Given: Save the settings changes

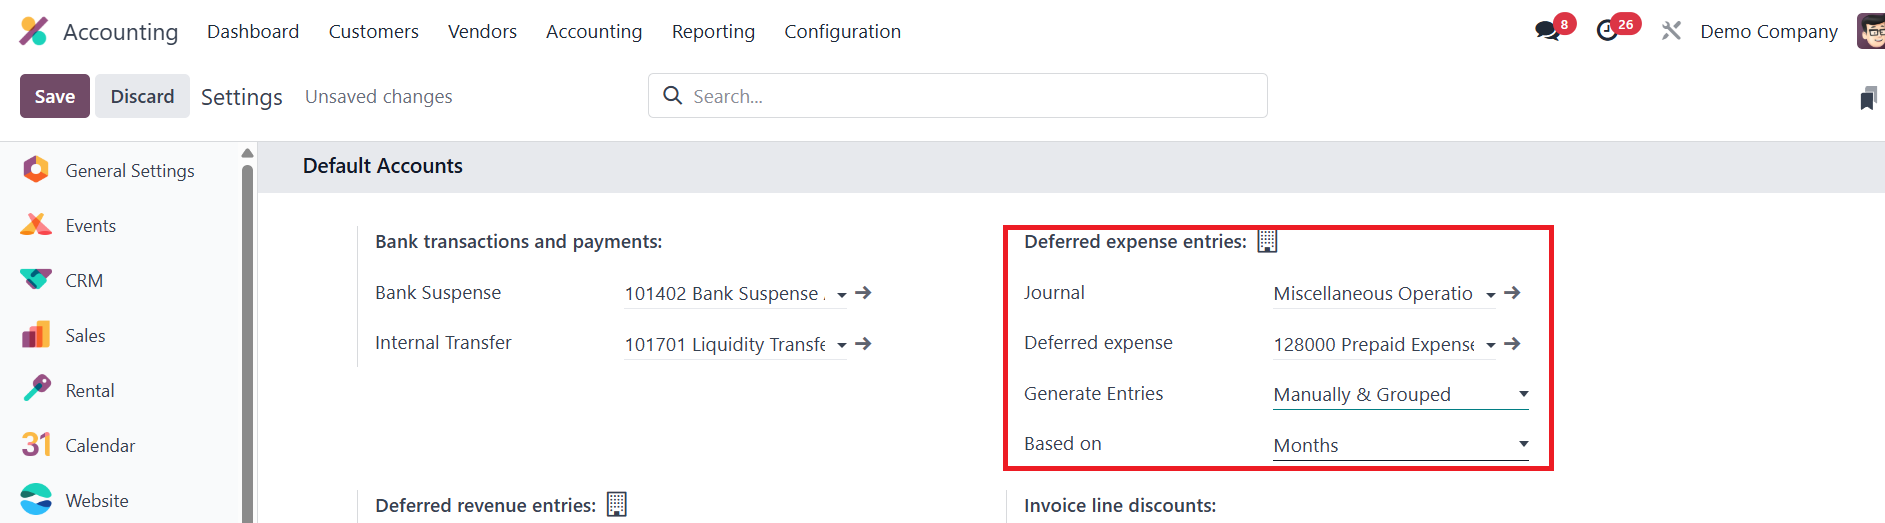Looking at the screenshot, I should tap(55, 96).
